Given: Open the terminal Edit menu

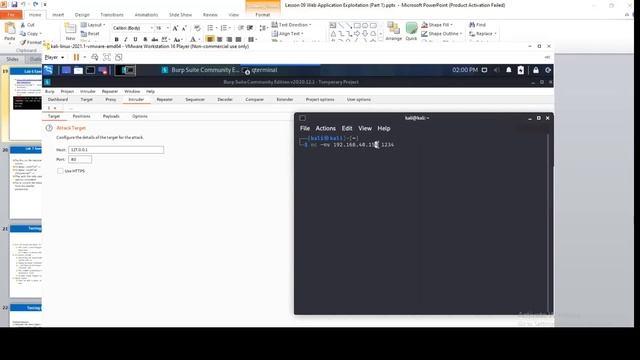Looking at the screenshot, I should point(347,128).
